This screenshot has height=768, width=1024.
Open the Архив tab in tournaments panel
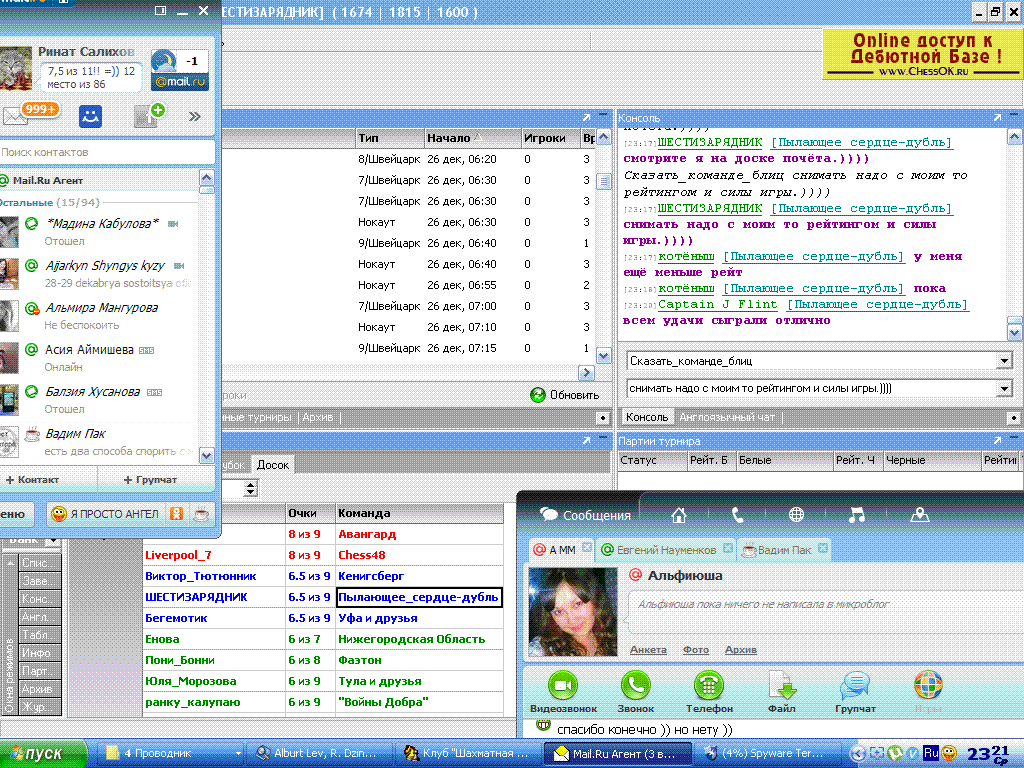(x=318, y=417)
